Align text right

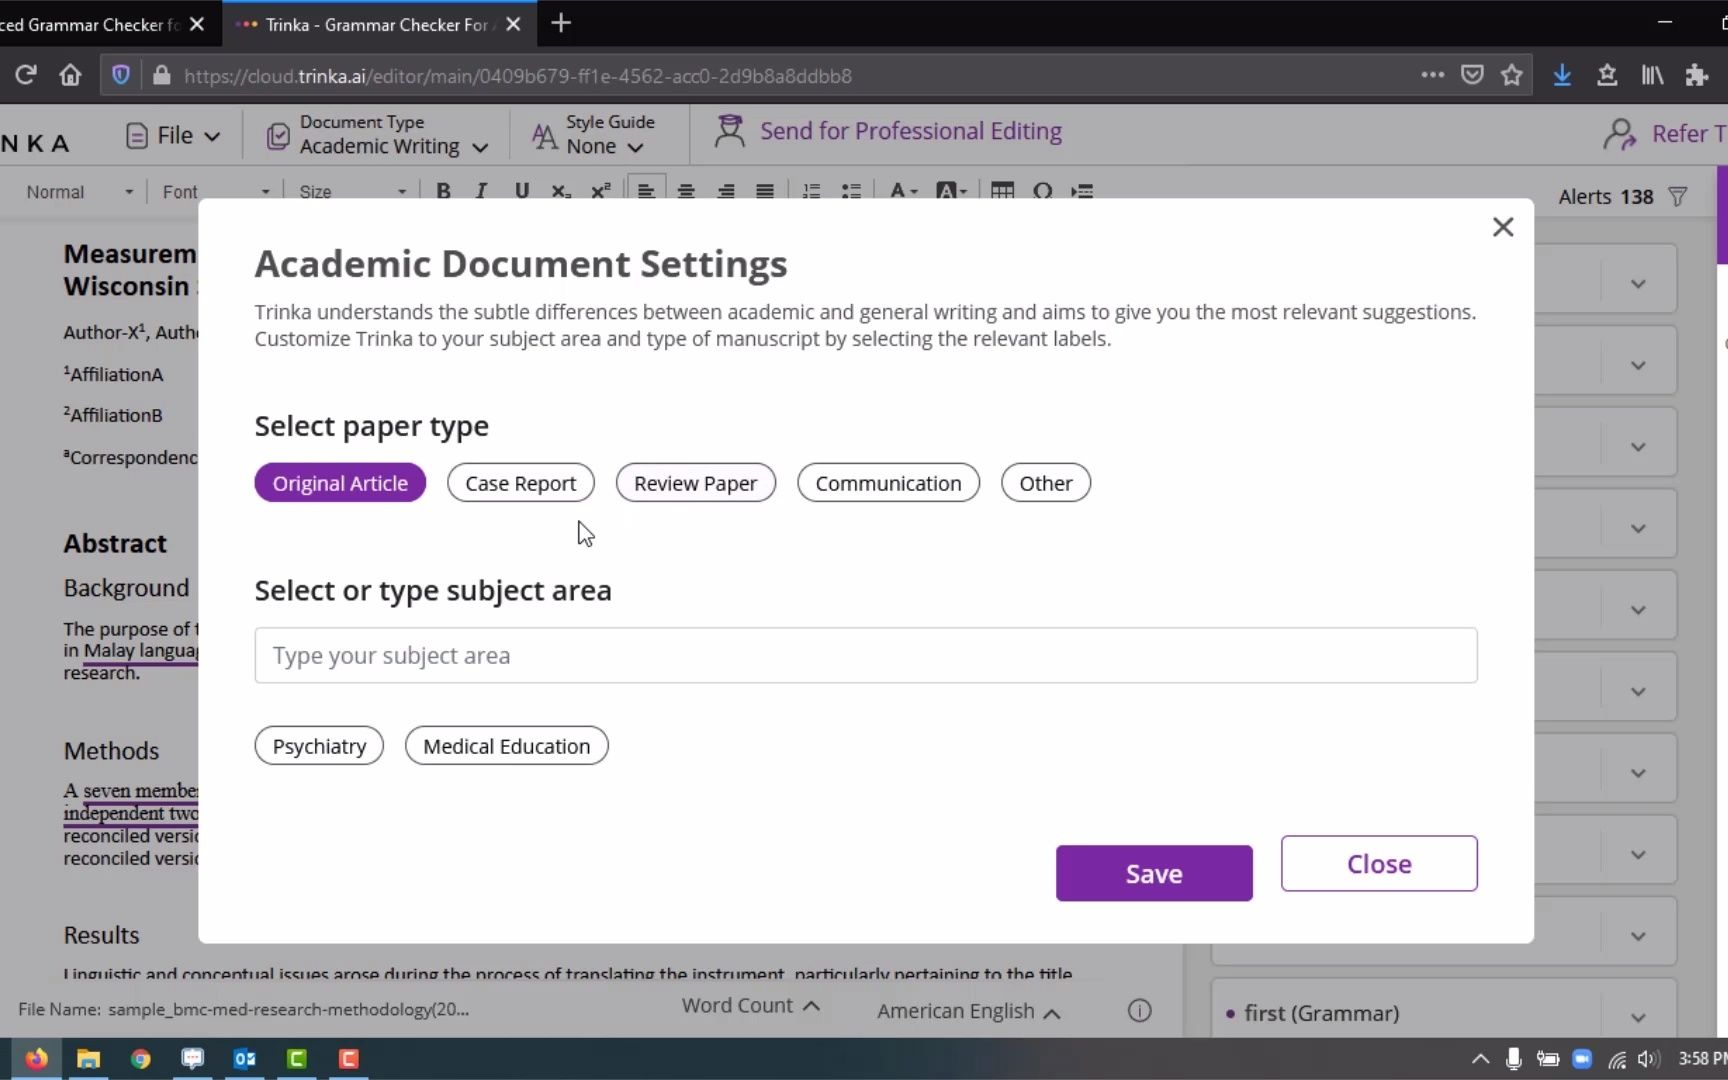(x=726, y=191)
